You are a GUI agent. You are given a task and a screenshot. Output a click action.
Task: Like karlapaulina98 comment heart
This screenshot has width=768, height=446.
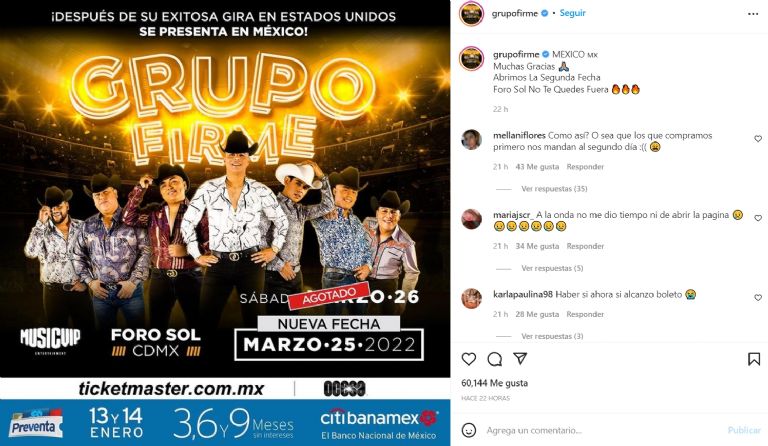[x=758, y=298]
